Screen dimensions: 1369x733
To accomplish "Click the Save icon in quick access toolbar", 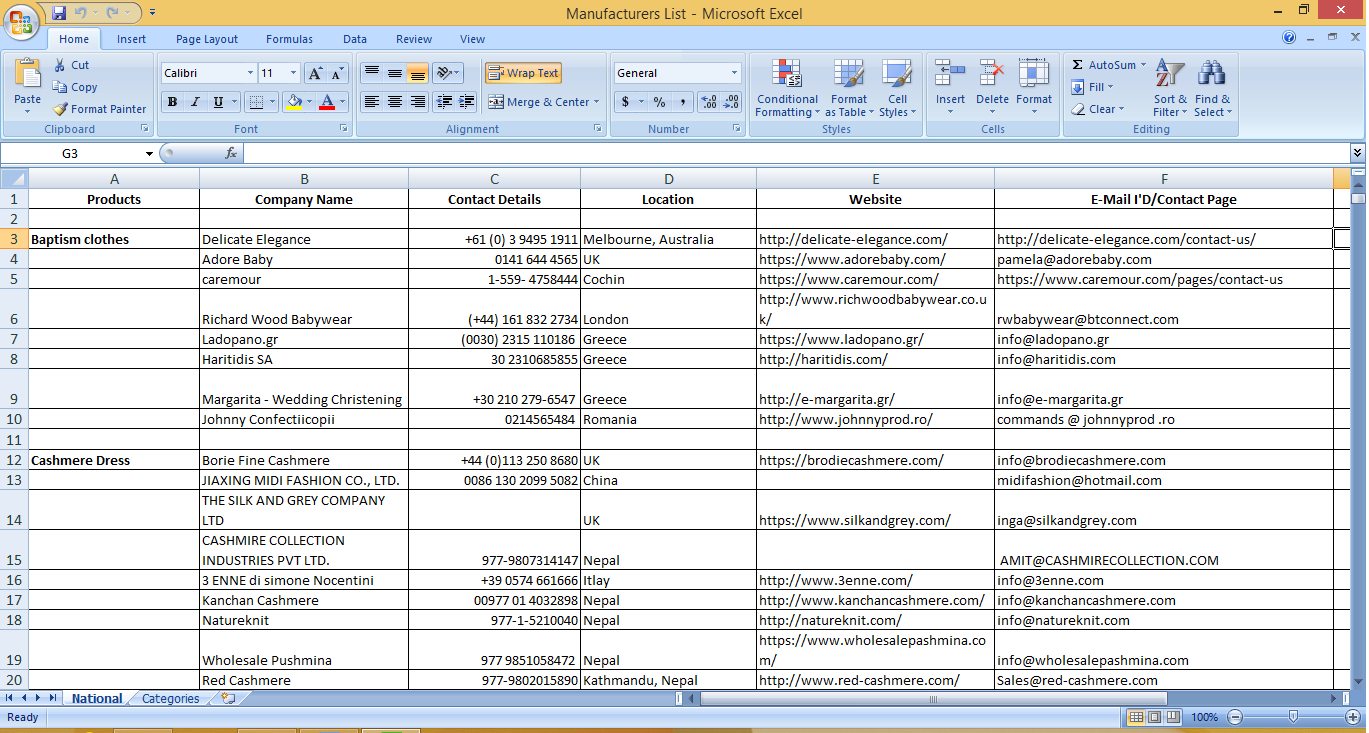I will coord(59,13).
